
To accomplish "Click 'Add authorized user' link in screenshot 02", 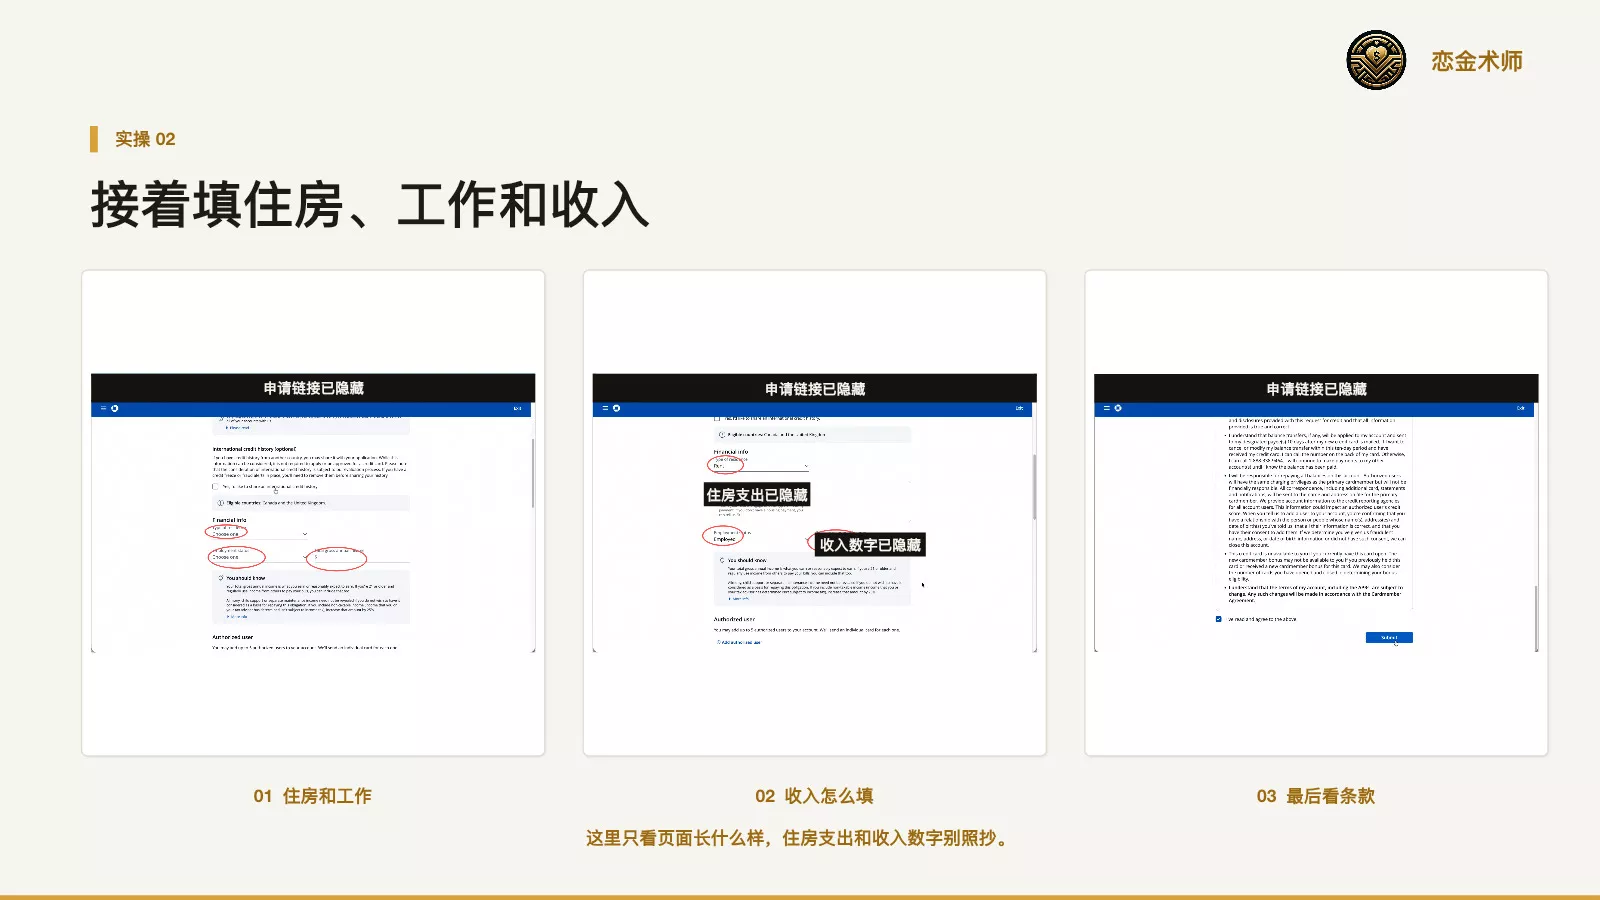I will 739,642.
